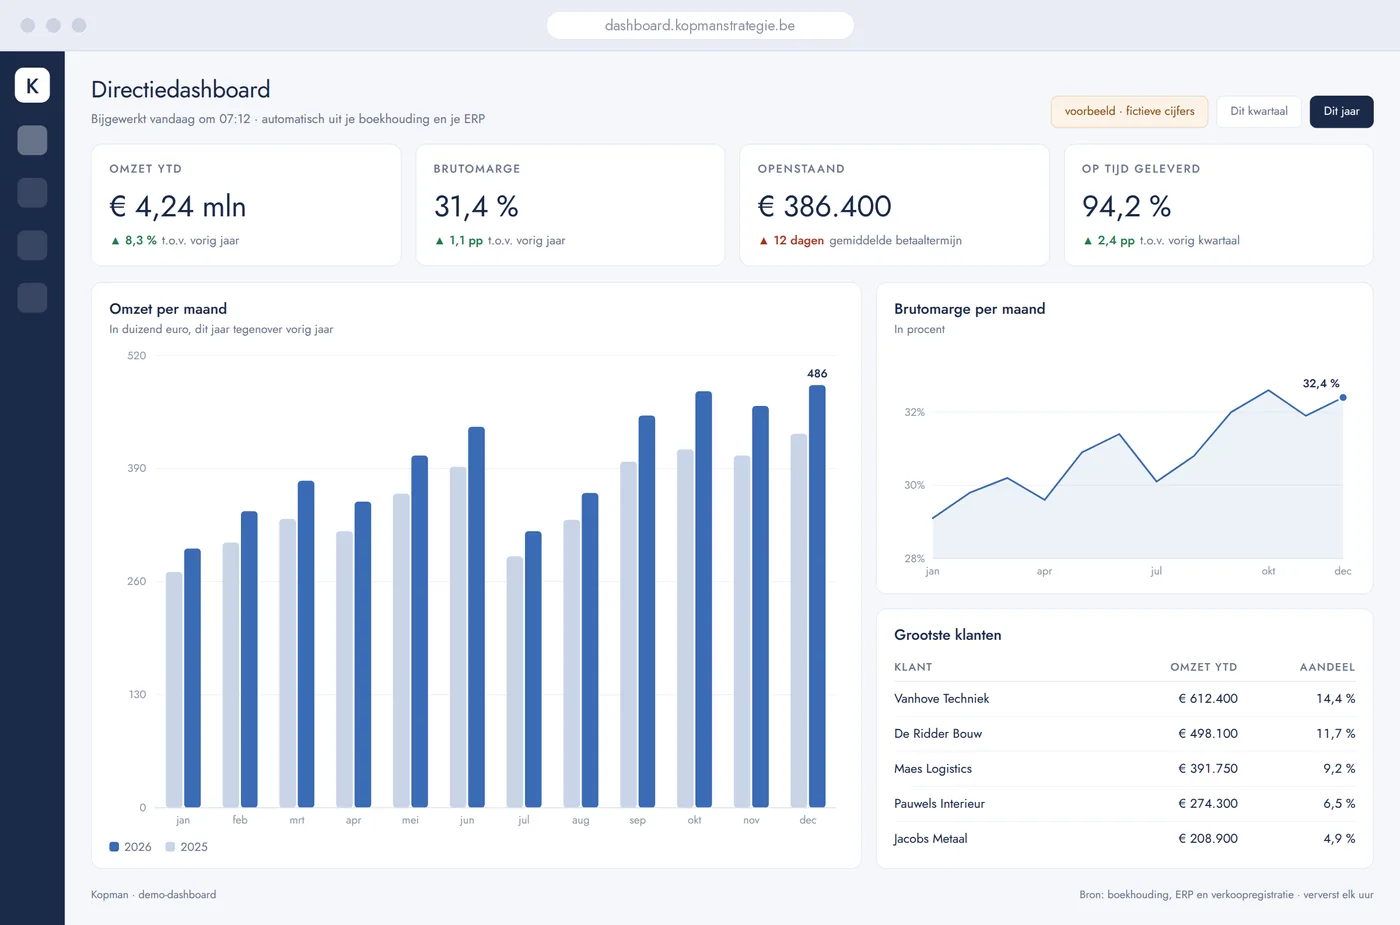
Task: Click the '32,4 %' endpoint on the margin chart
Action: coord(1342,397)
